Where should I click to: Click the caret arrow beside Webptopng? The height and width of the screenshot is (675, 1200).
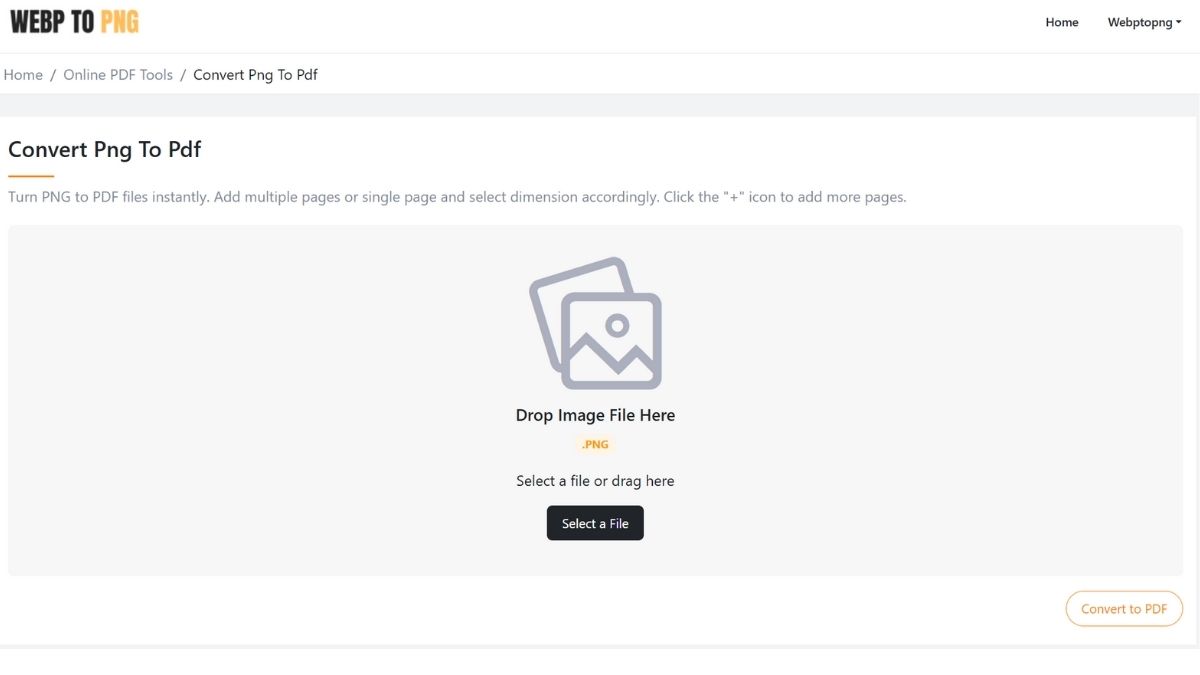[1179, 22]
